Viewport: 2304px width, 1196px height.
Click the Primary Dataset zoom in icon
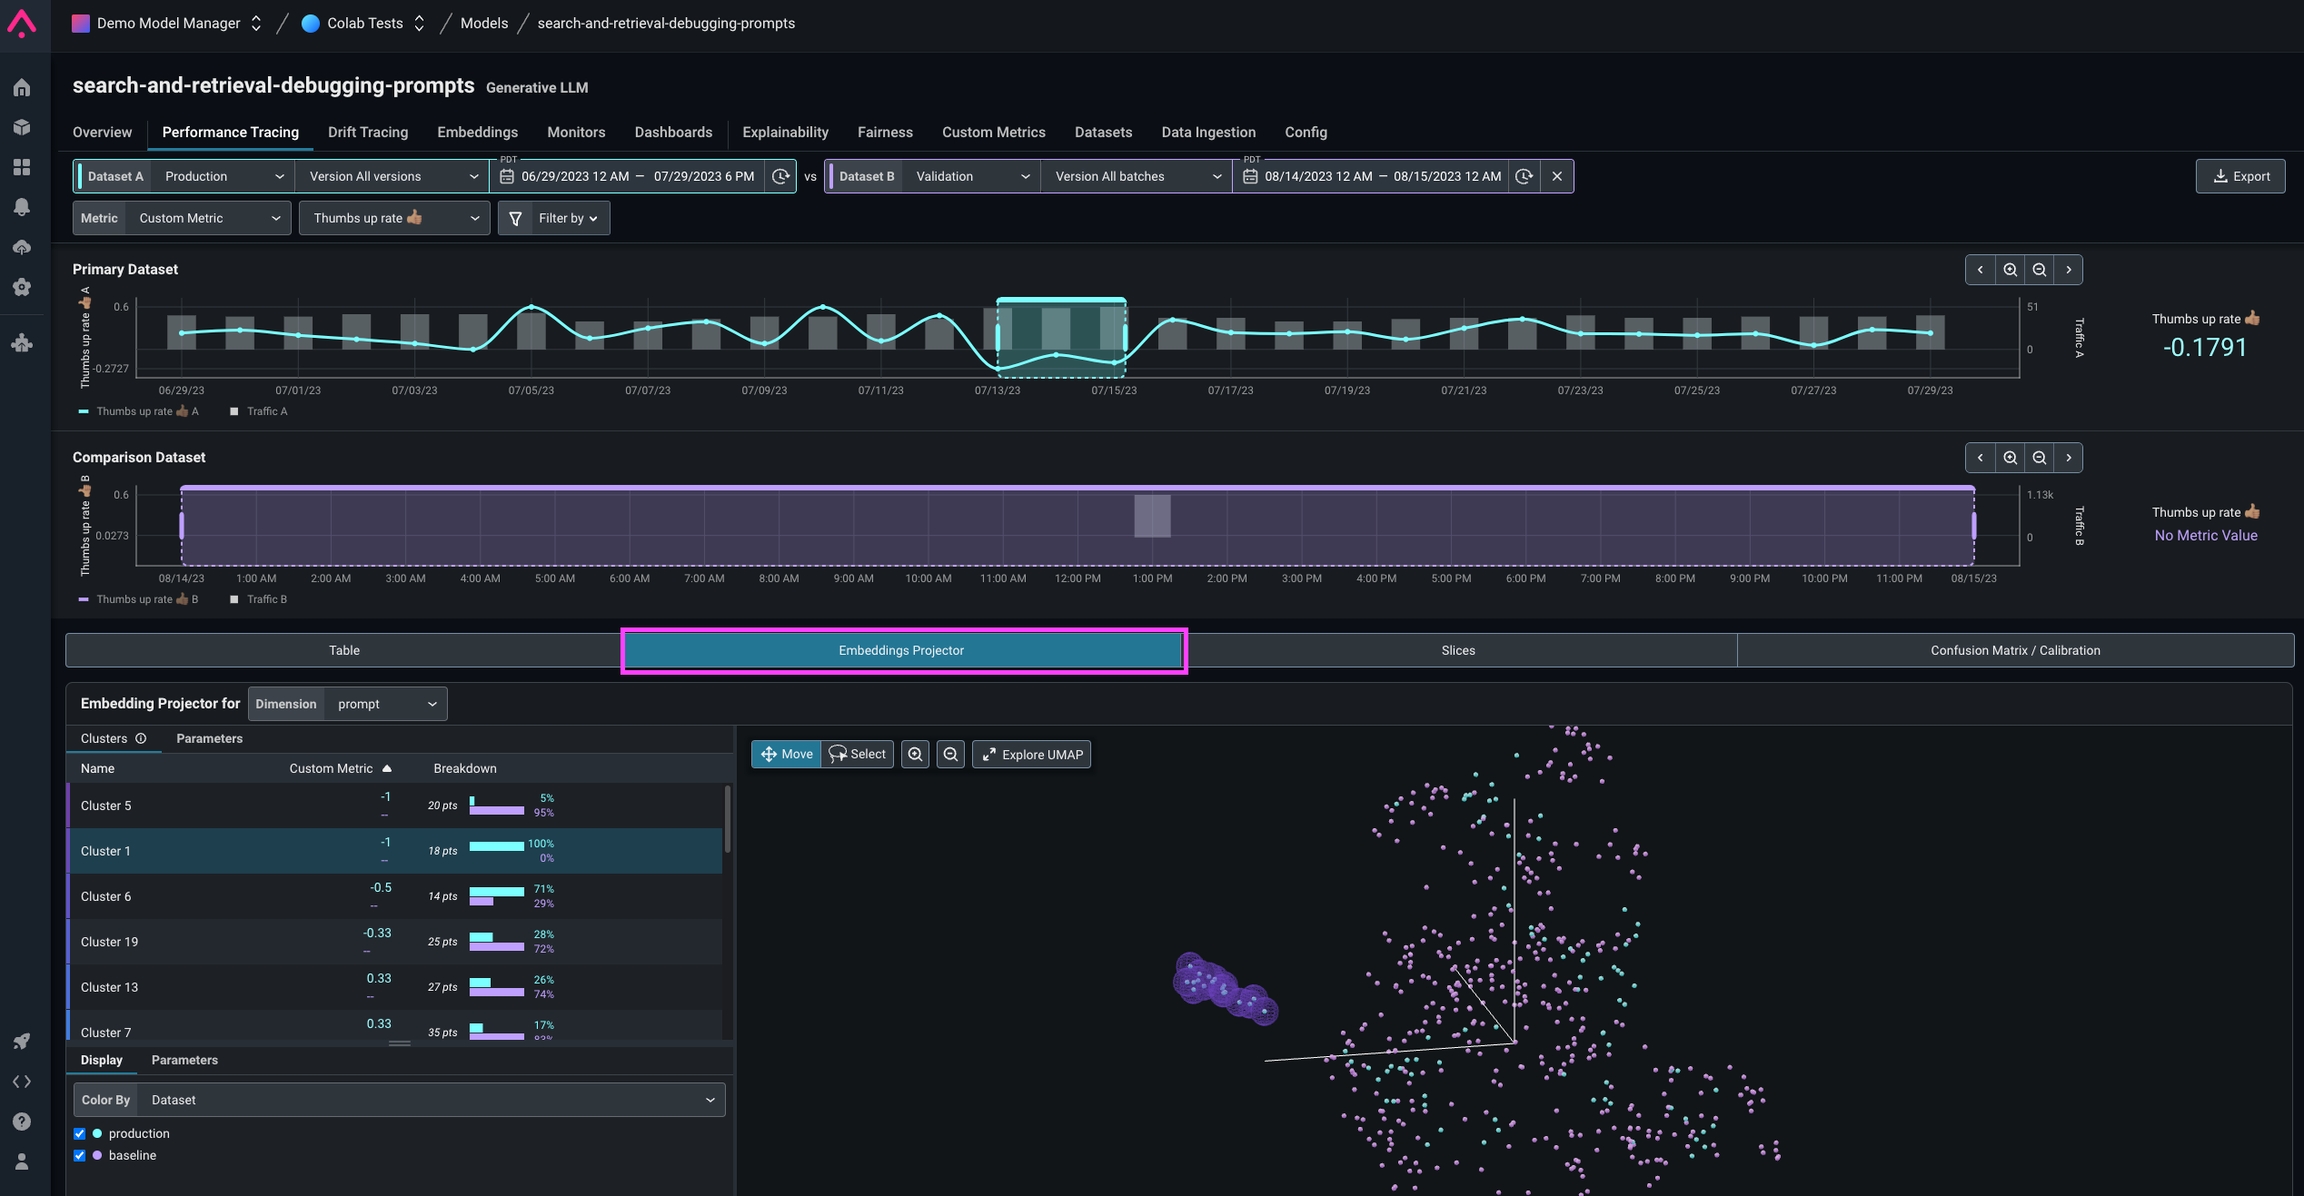(2009, 270)
